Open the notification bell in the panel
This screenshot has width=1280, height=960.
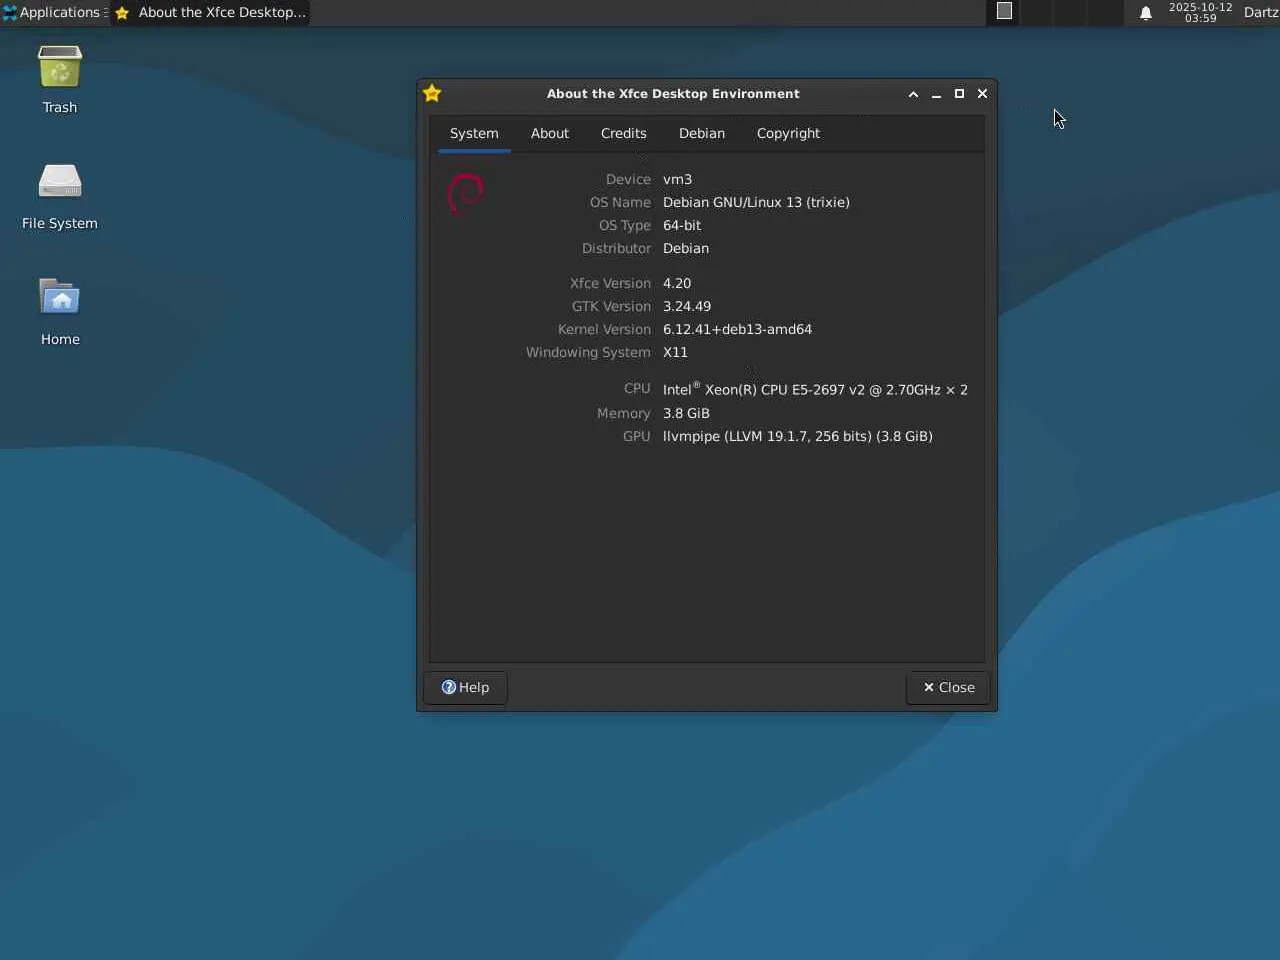[x=1146, y=13]
